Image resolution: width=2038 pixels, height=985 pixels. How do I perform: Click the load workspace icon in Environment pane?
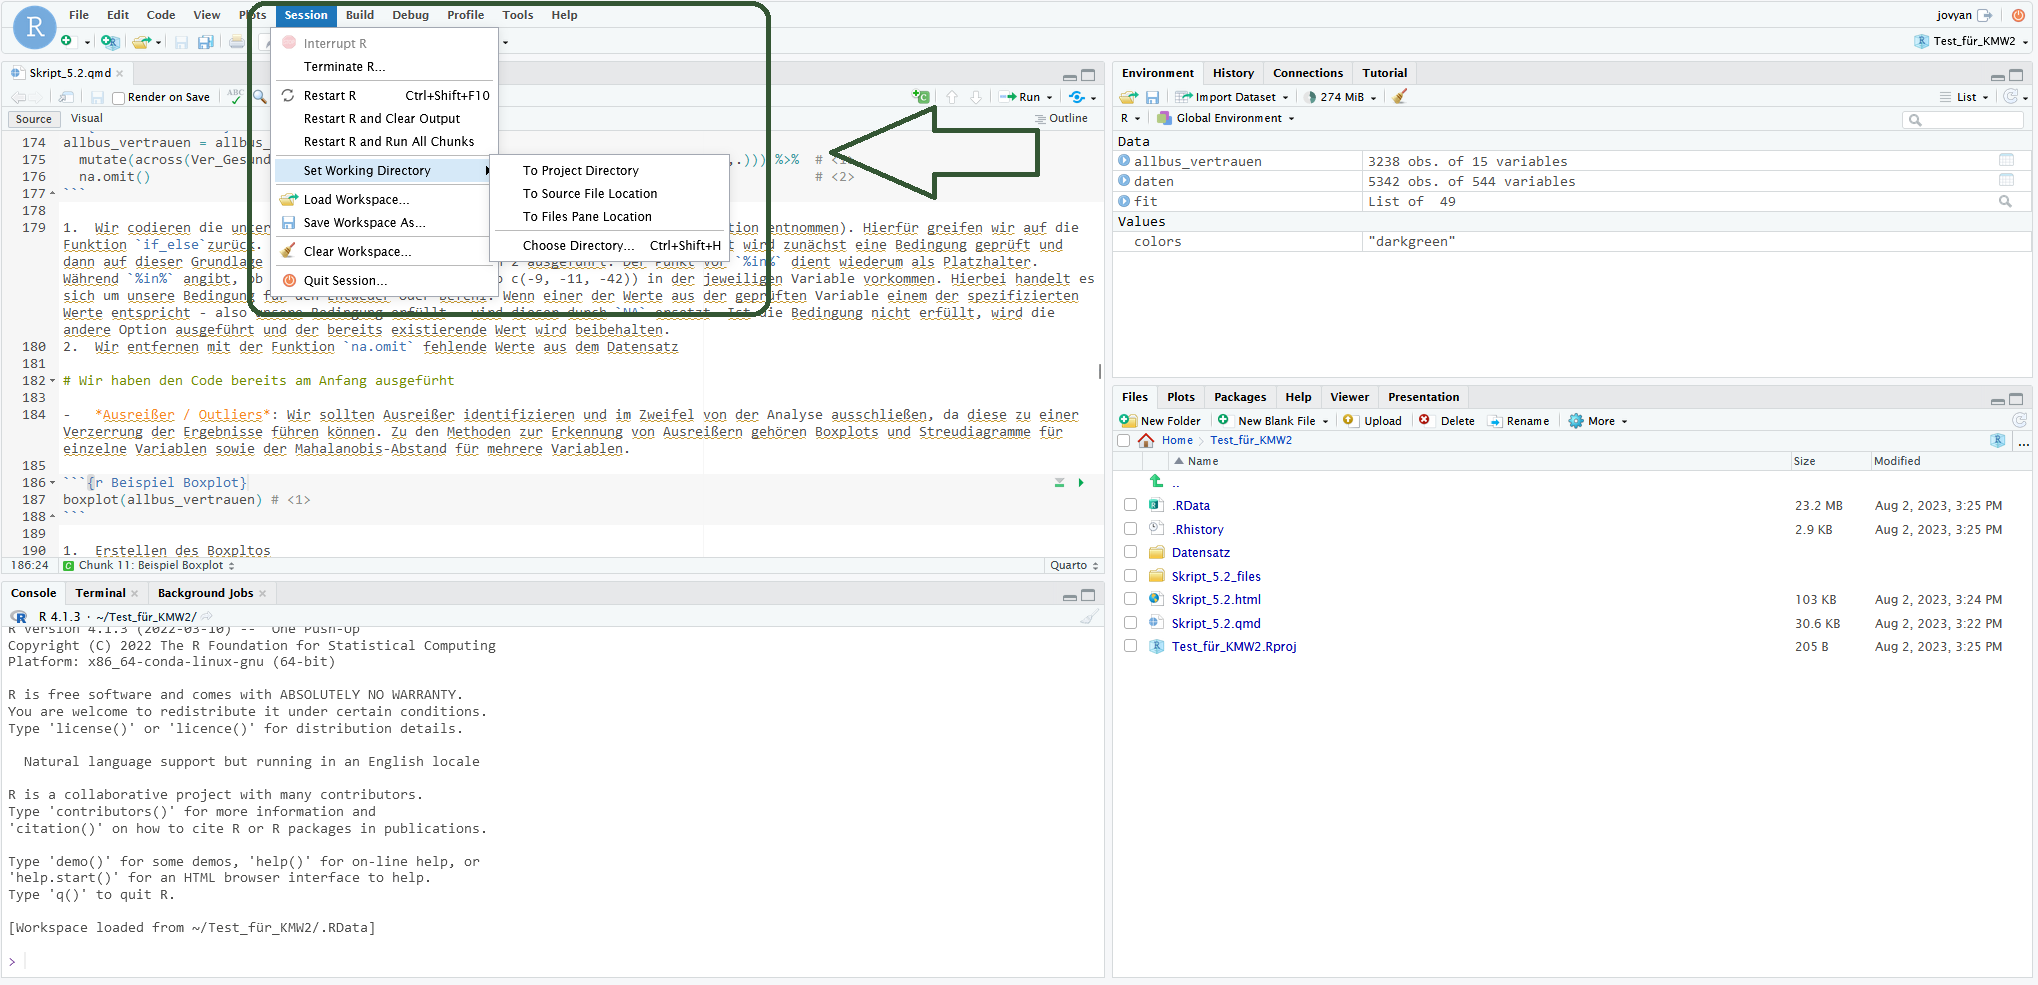click(1129, 97)
